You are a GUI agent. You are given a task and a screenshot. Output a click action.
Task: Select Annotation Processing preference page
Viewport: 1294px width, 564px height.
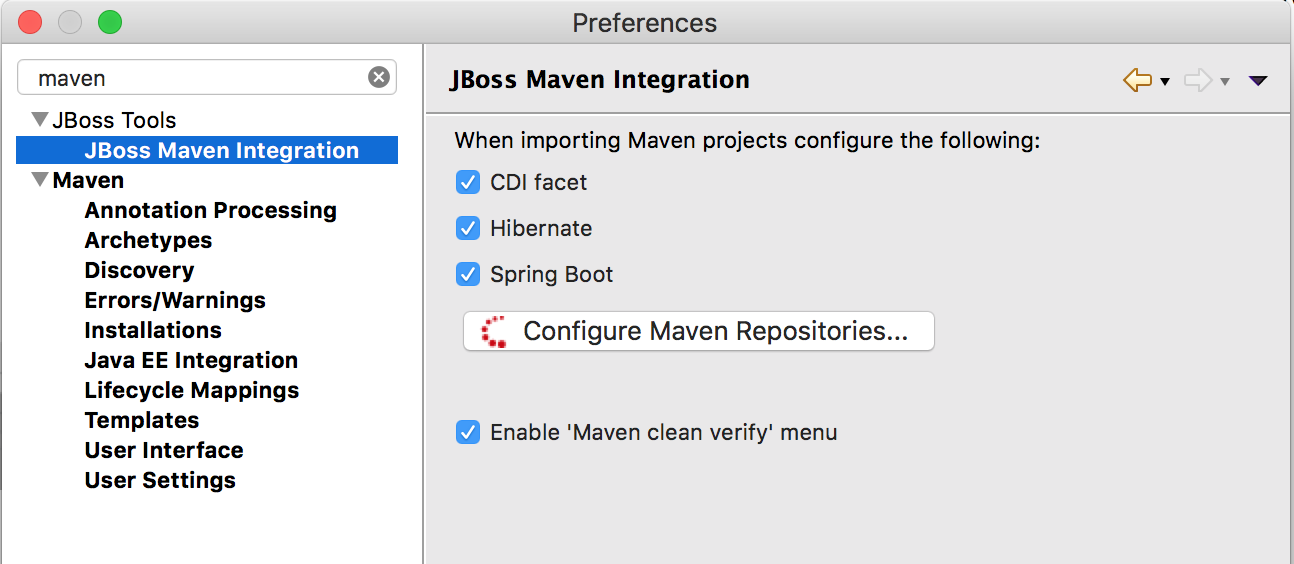tap(210, 210)
